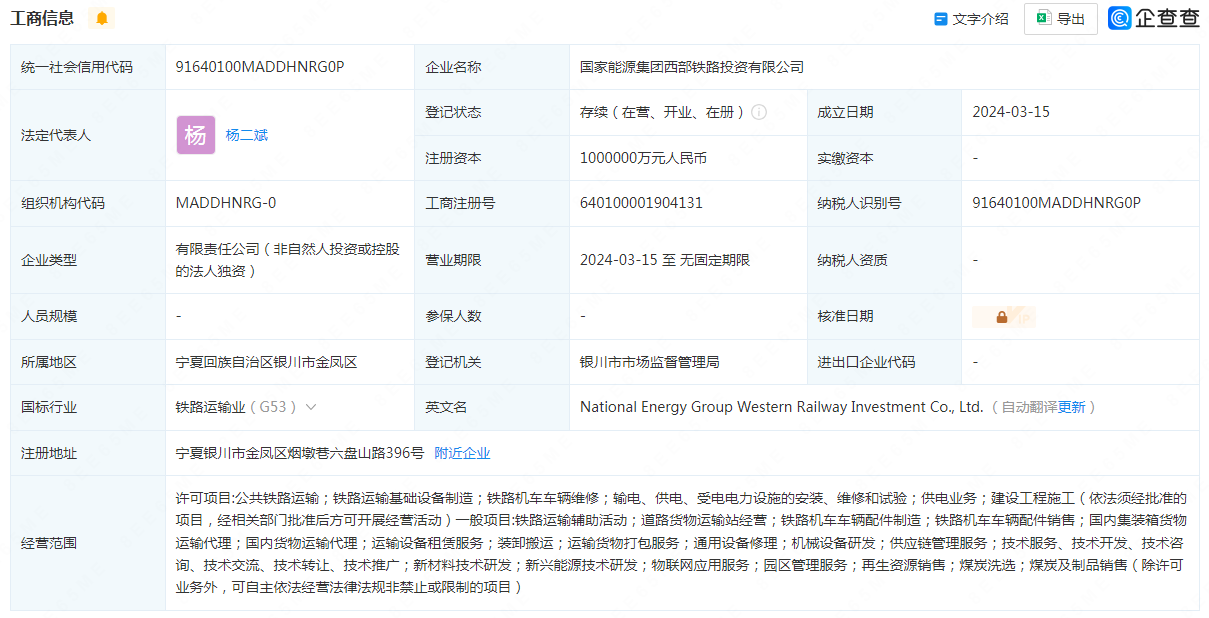1209x618 pixels.
Task: Select the business scope paragraph text
Action: pos(681,543)
